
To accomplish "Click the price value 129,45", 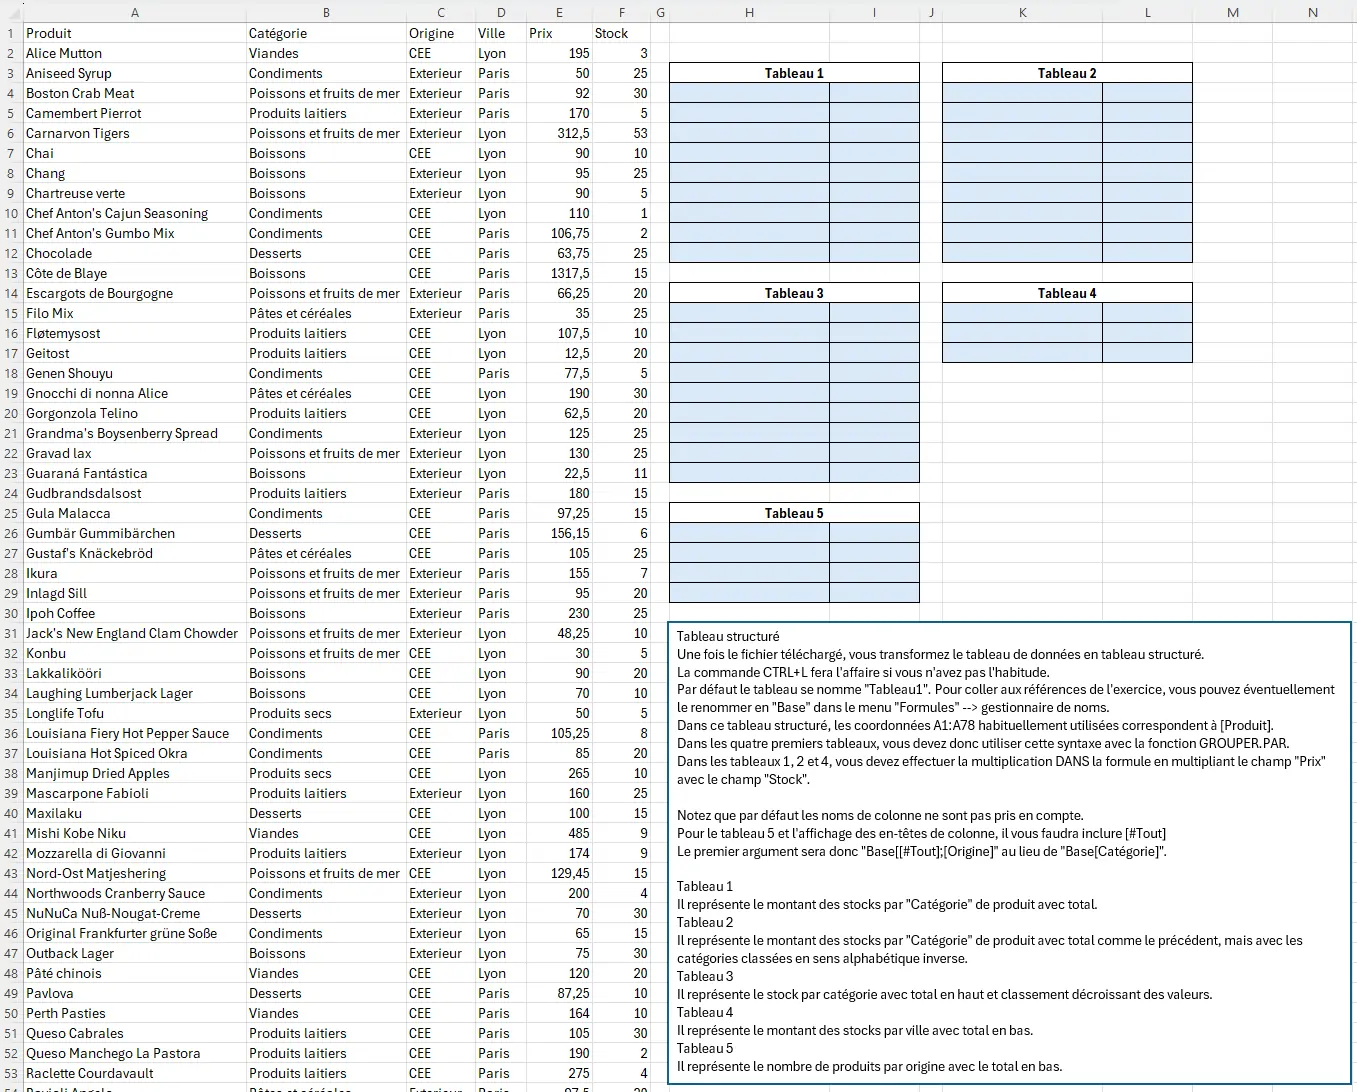I will [559, 873].
